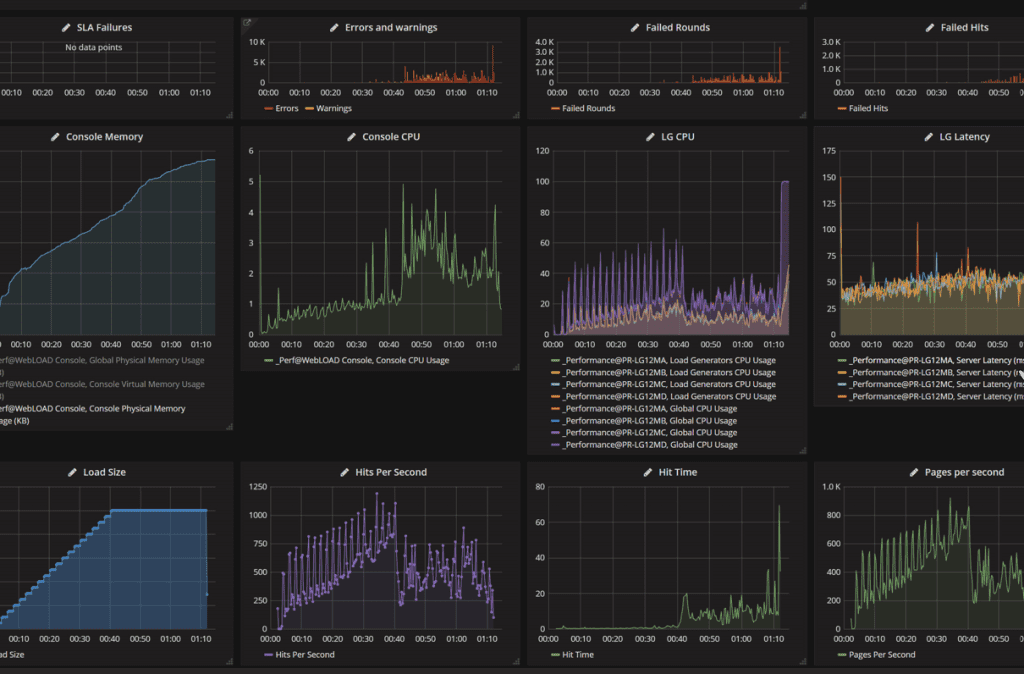This screenshot has height=674, width=1024.
Task: Click the PR-LG12MA Load Generators CPU Usage legend label
Action: tap(668, 360)
